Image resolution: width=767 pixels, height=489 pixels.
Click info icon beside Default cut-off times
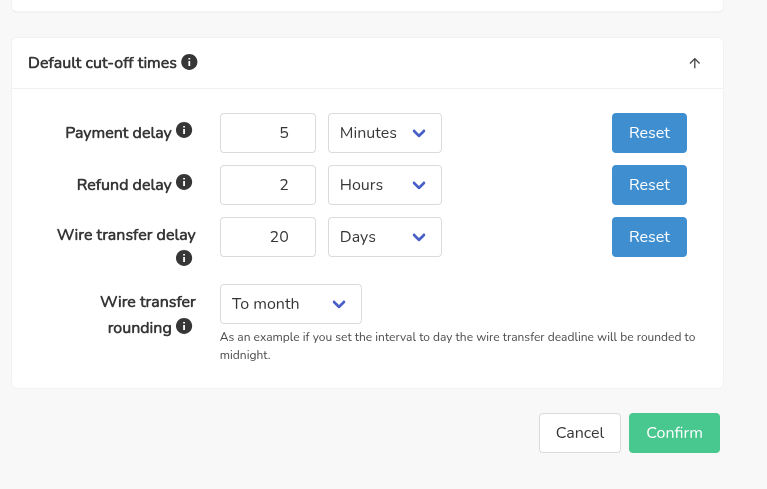click(x=190, y=62)
